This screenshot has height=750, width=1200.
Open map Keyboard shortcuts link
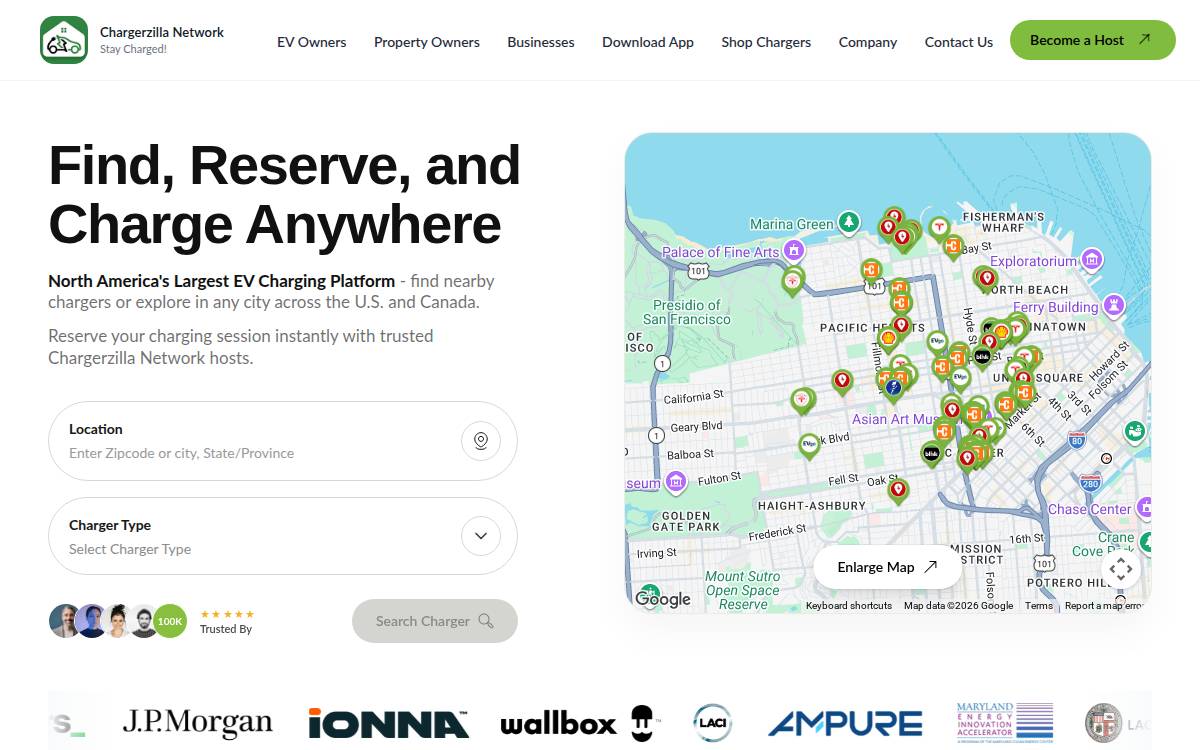coord(849,605)
